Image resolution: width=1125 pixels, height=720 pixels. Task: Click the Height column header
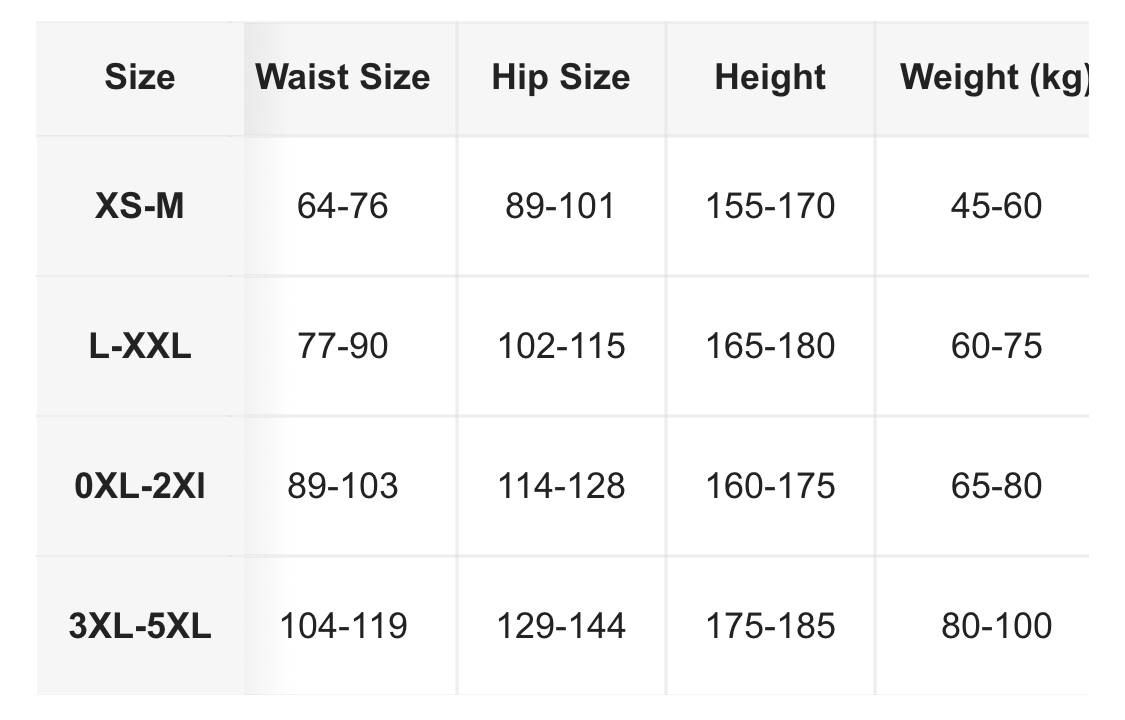770,77
